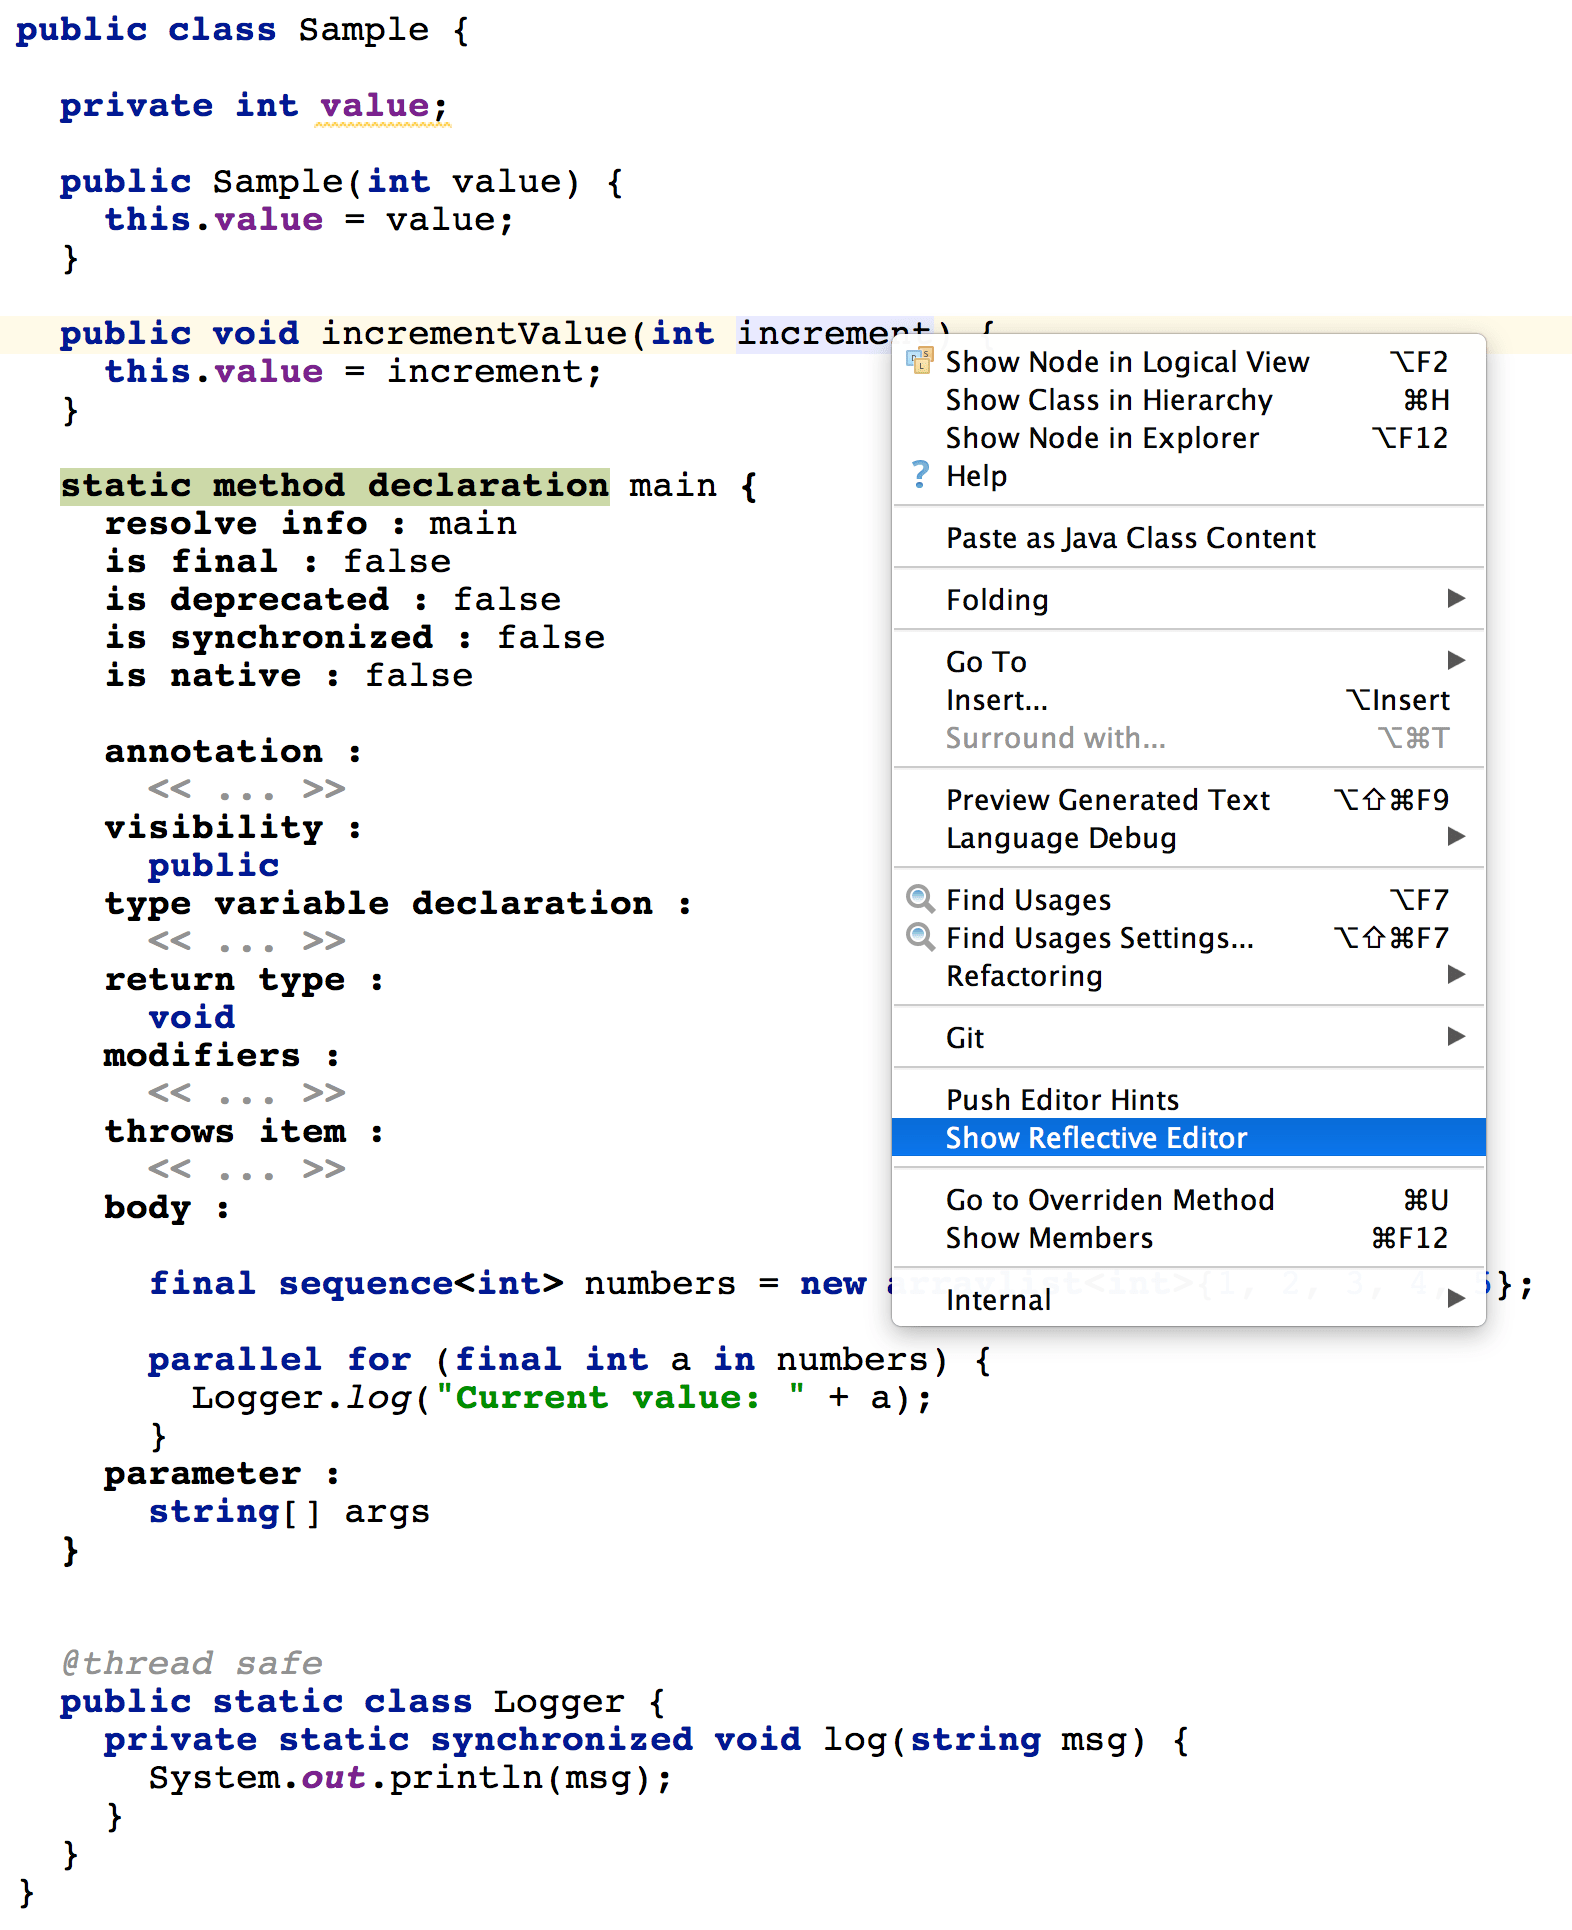This screenshot has height=1930, width=1572.
Task: Expand the Go To submenu arrow
Action: click(x=1456, y=661)
